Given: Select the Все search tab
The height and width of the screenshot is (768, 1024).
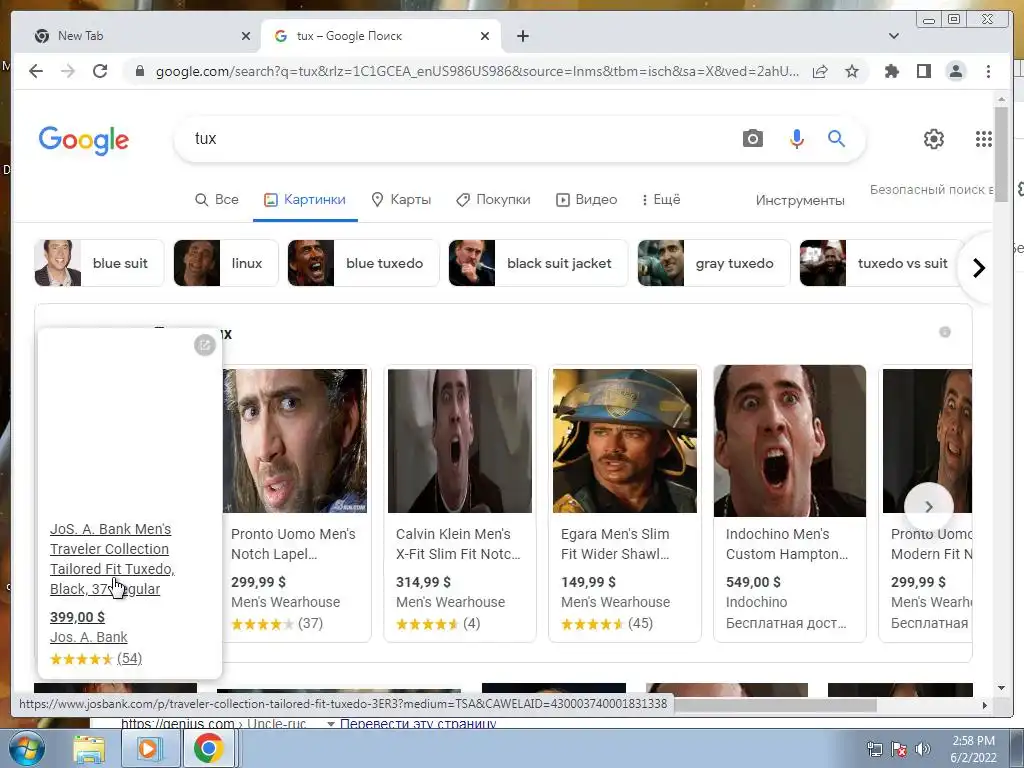Looking at the screenshot, I should click(x=217, y=200).
